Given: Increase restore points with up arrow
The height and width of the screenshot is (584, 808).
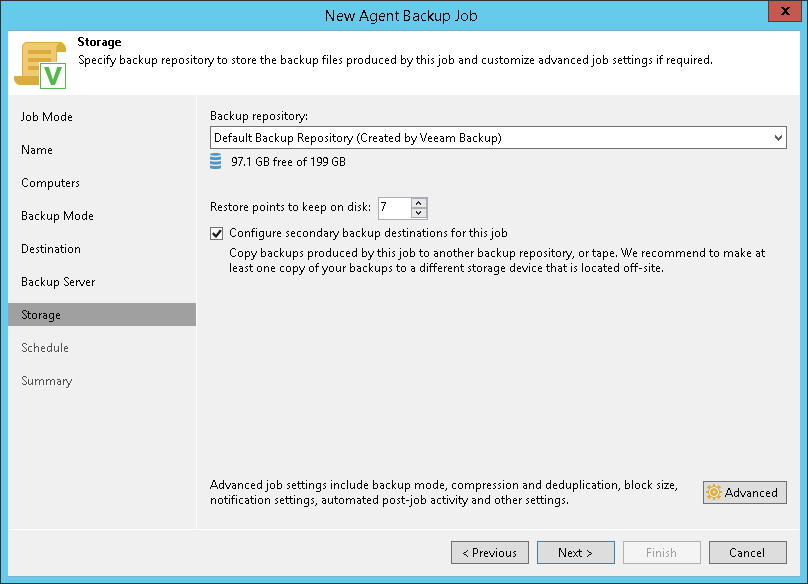Looking at the screenshot, I should [x=419, y=203].
